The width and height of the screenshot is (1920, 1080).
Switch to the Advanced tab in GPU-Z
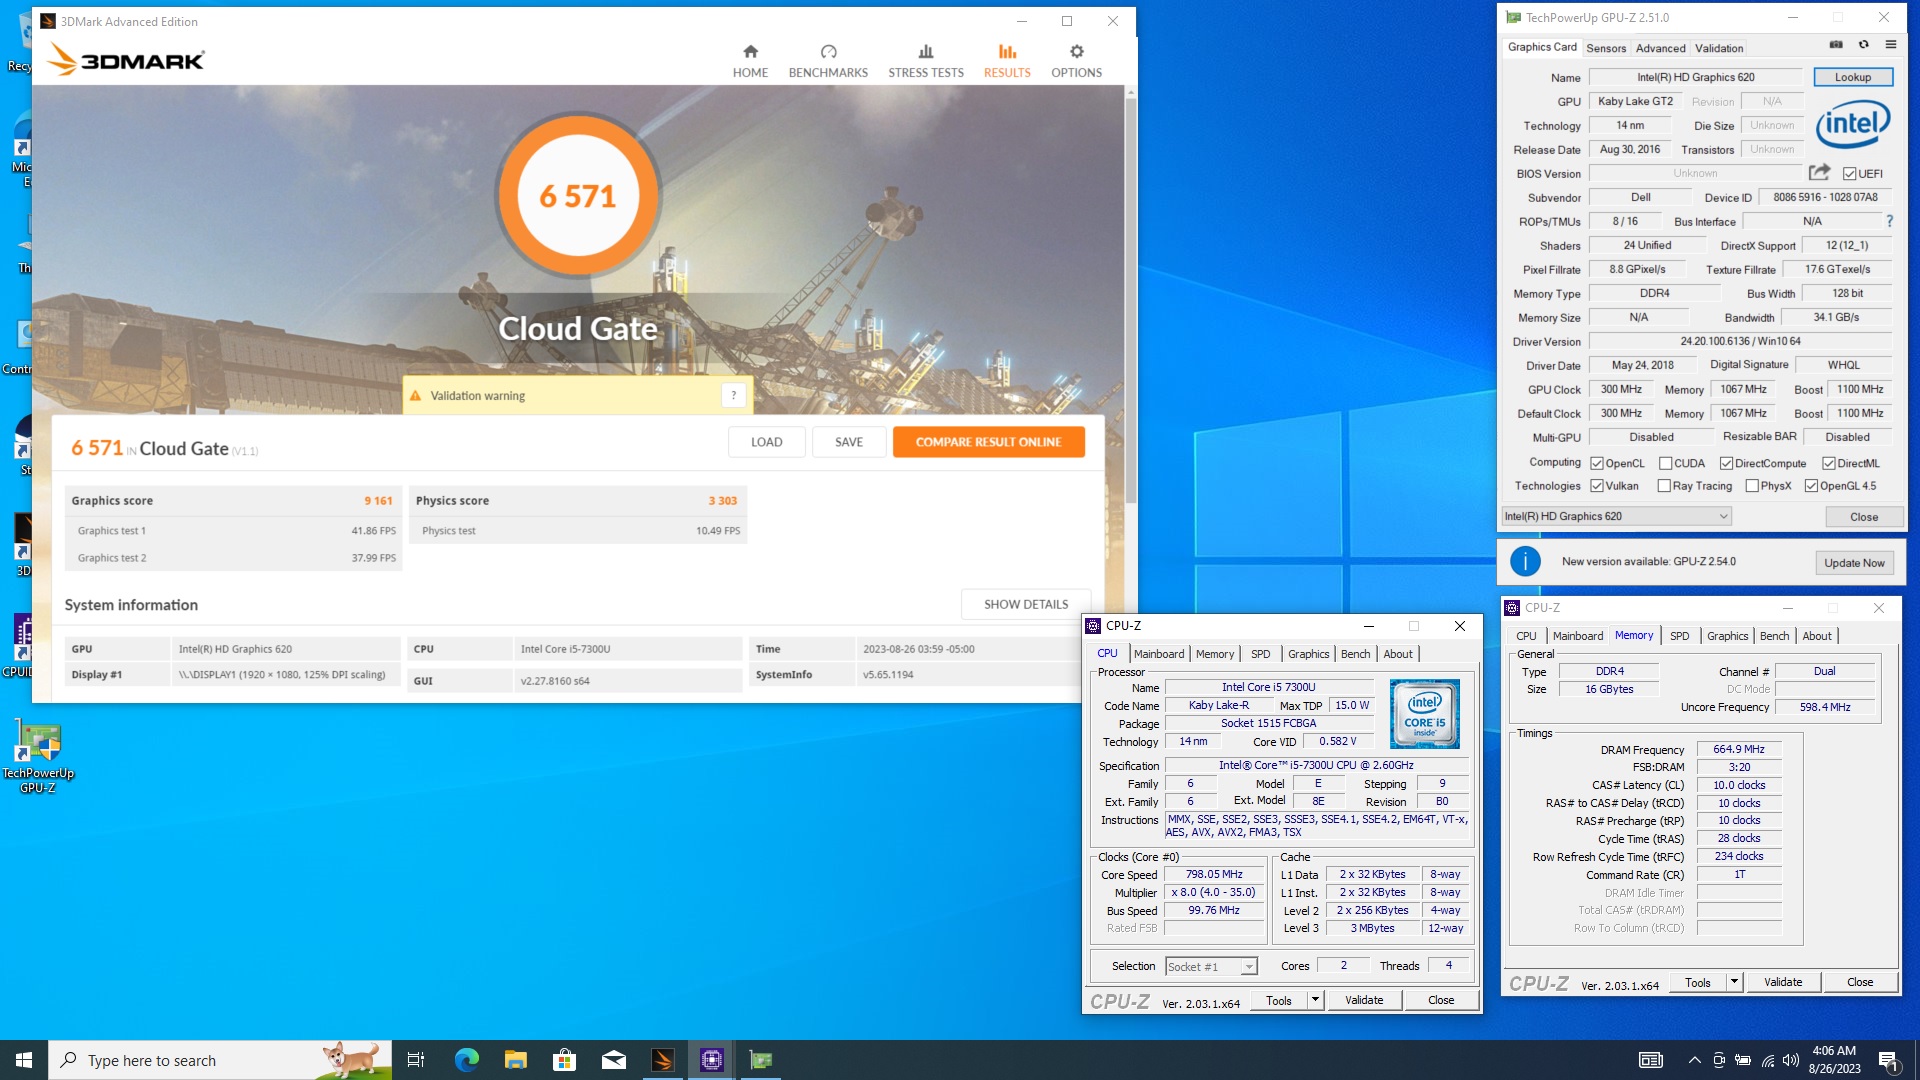[x=1660, y=48]
